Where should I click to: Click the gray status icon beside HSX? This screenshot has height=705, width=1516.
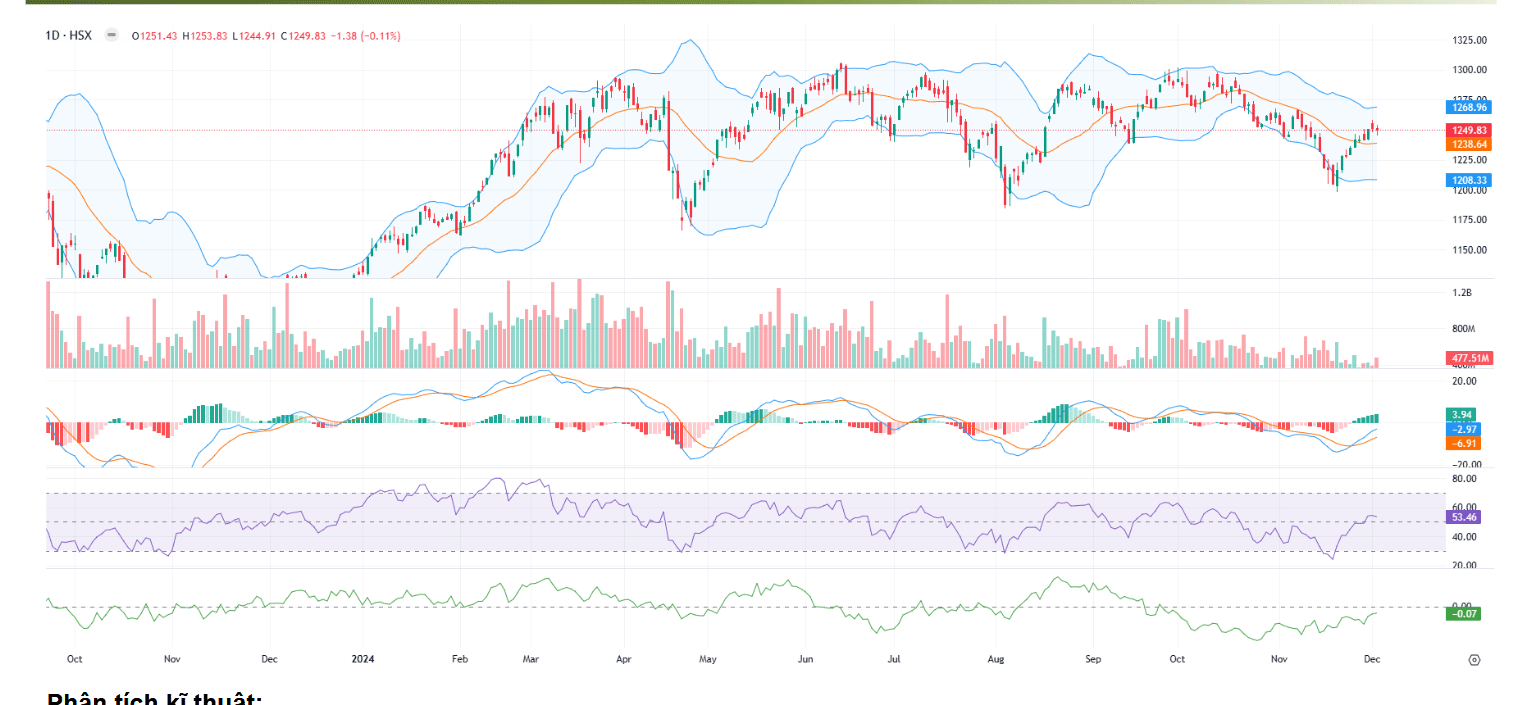click(x=110, y=35)
